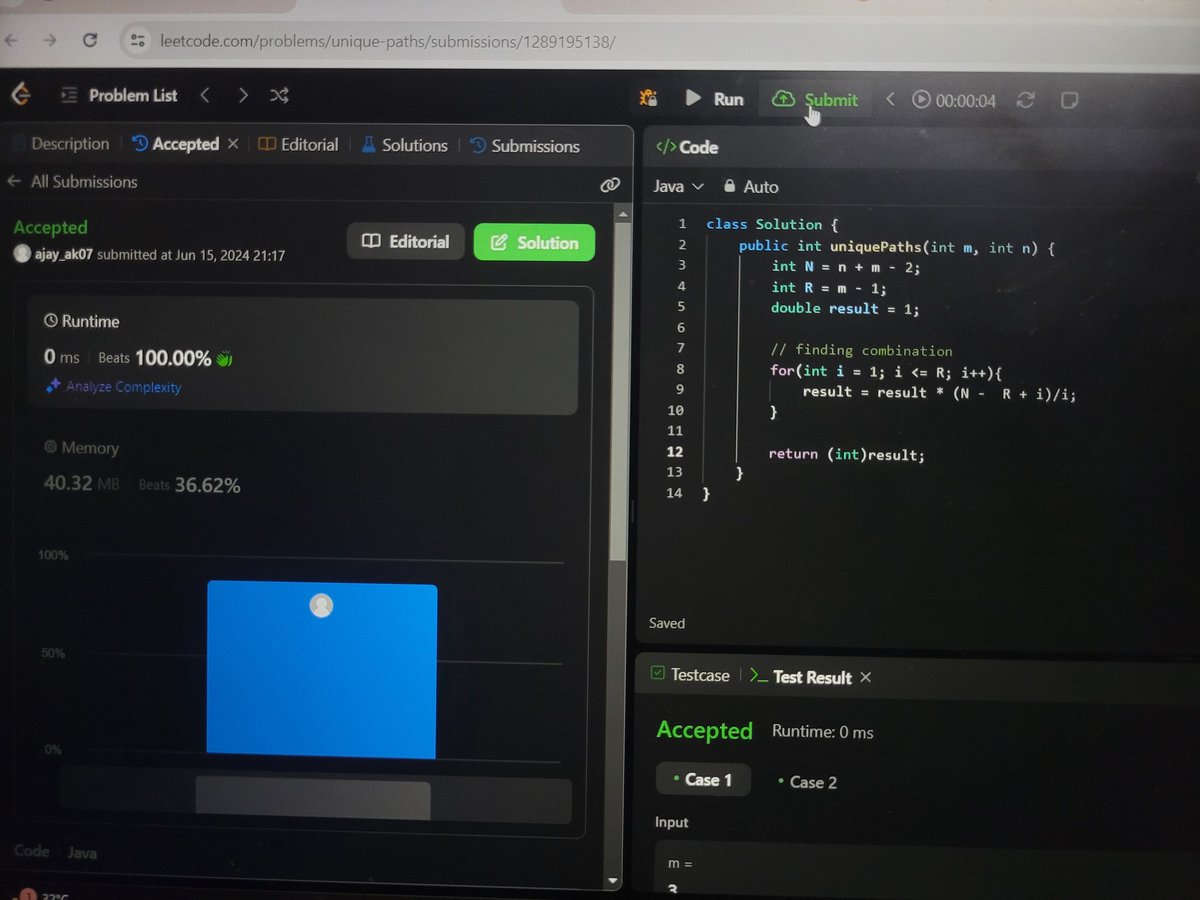Open the notes sticky icon
Image resolution: width=1200 pixels, height=900 pixels.
coord(1069,101)
